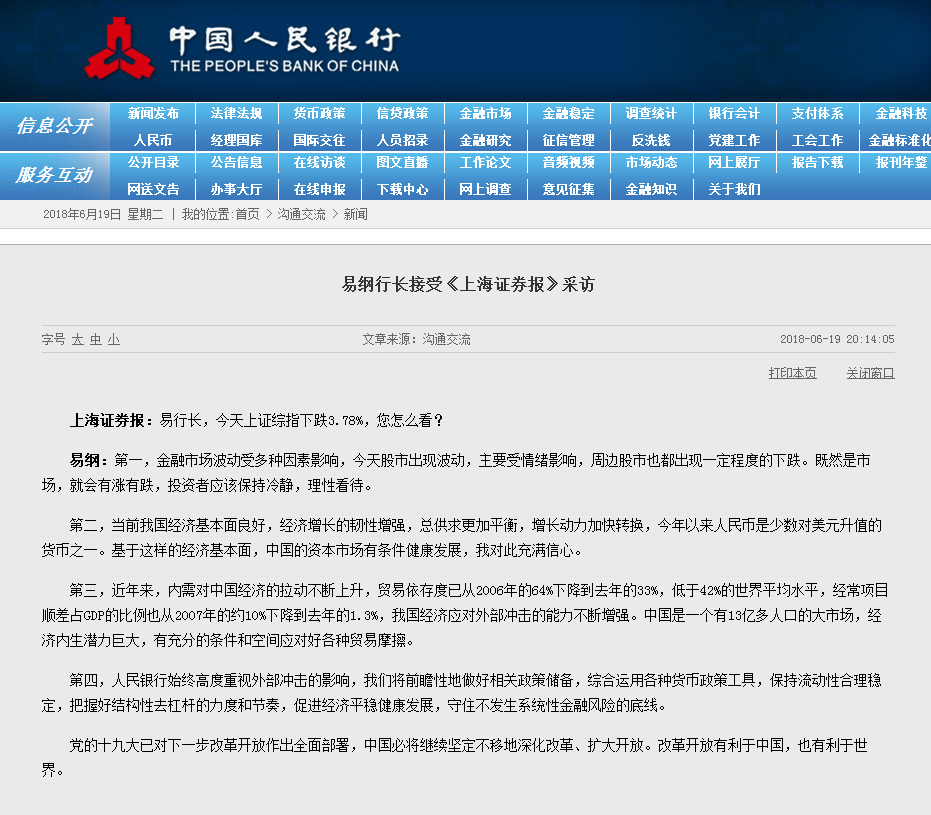Open the 货币政策 menu item
931x815 pixels.
[x=319, y=114]
